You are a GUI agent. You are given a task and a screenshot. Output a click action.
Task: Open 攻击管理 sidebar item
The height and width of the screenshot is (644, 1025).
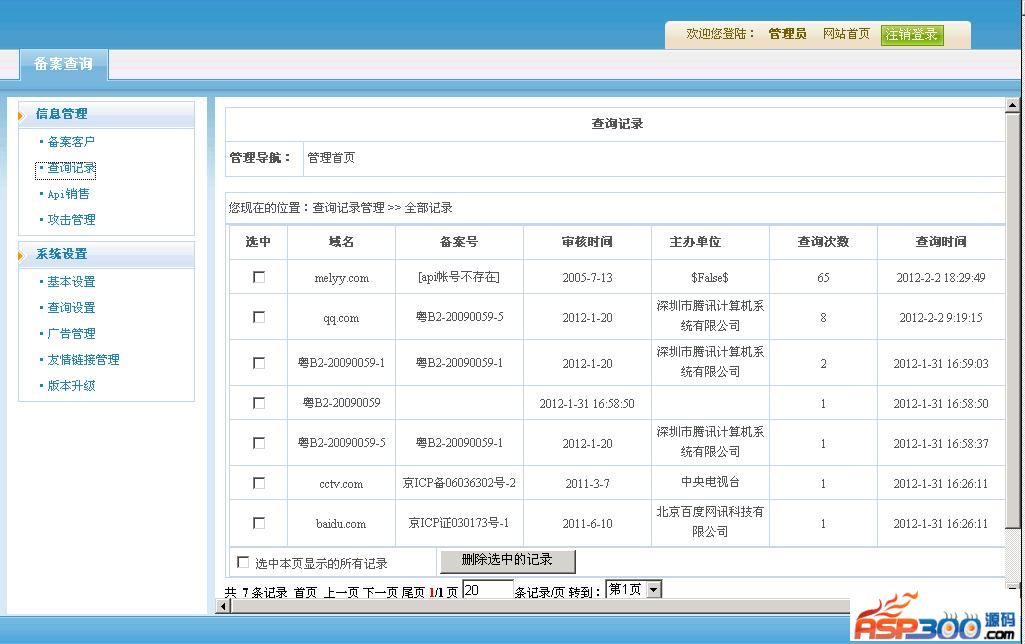[x=71, y=220]
